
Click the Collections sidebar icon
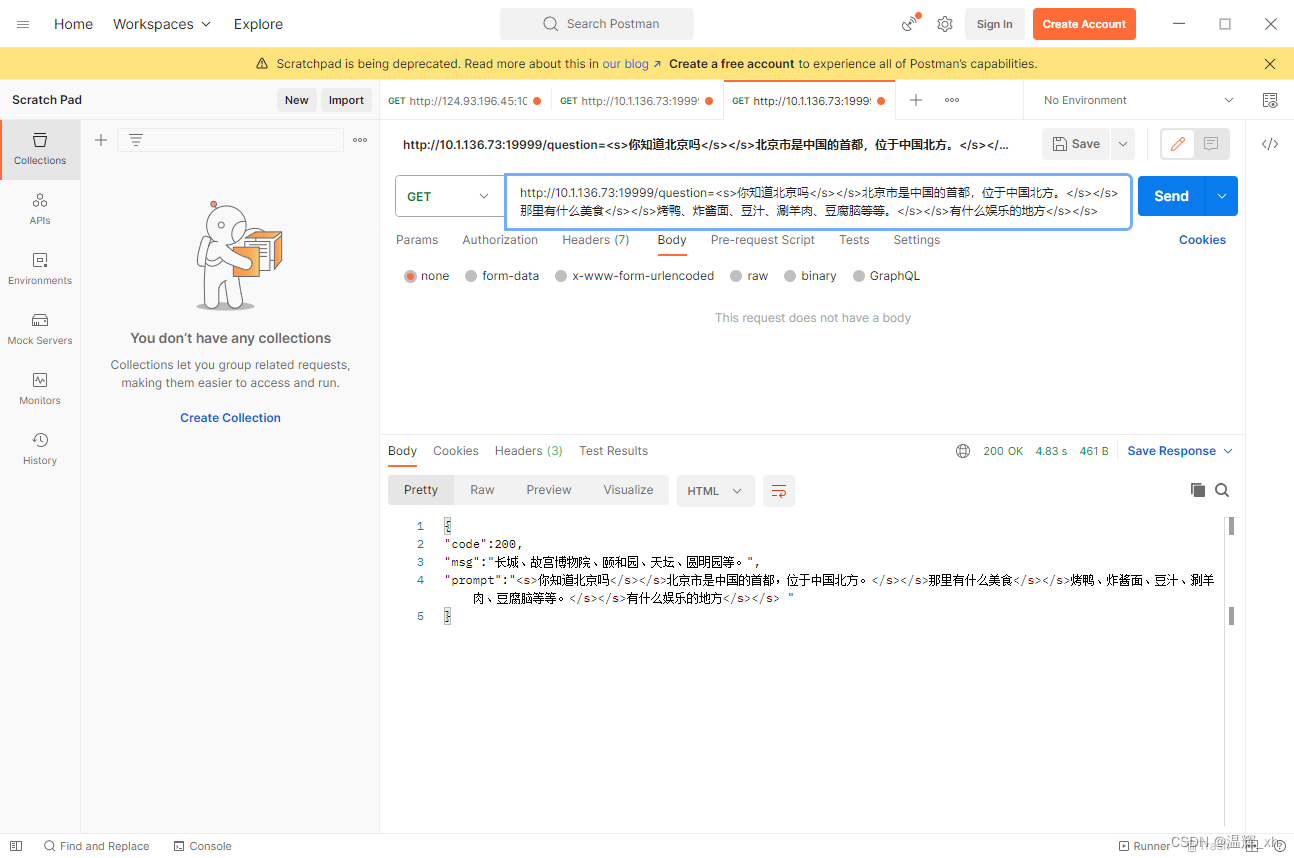coord(40,149)
